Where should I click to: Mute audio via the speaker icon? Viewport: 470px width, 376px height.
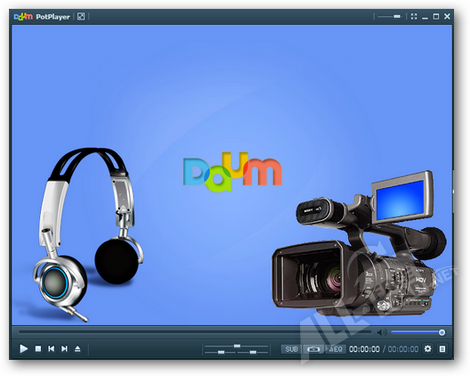tap(382, 332)
